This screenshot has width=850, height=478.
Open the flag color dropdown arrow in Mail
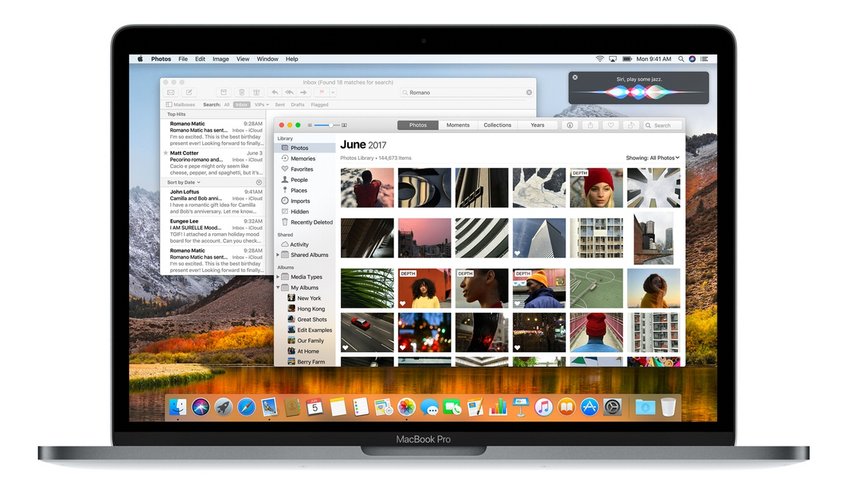click(332, 93)
